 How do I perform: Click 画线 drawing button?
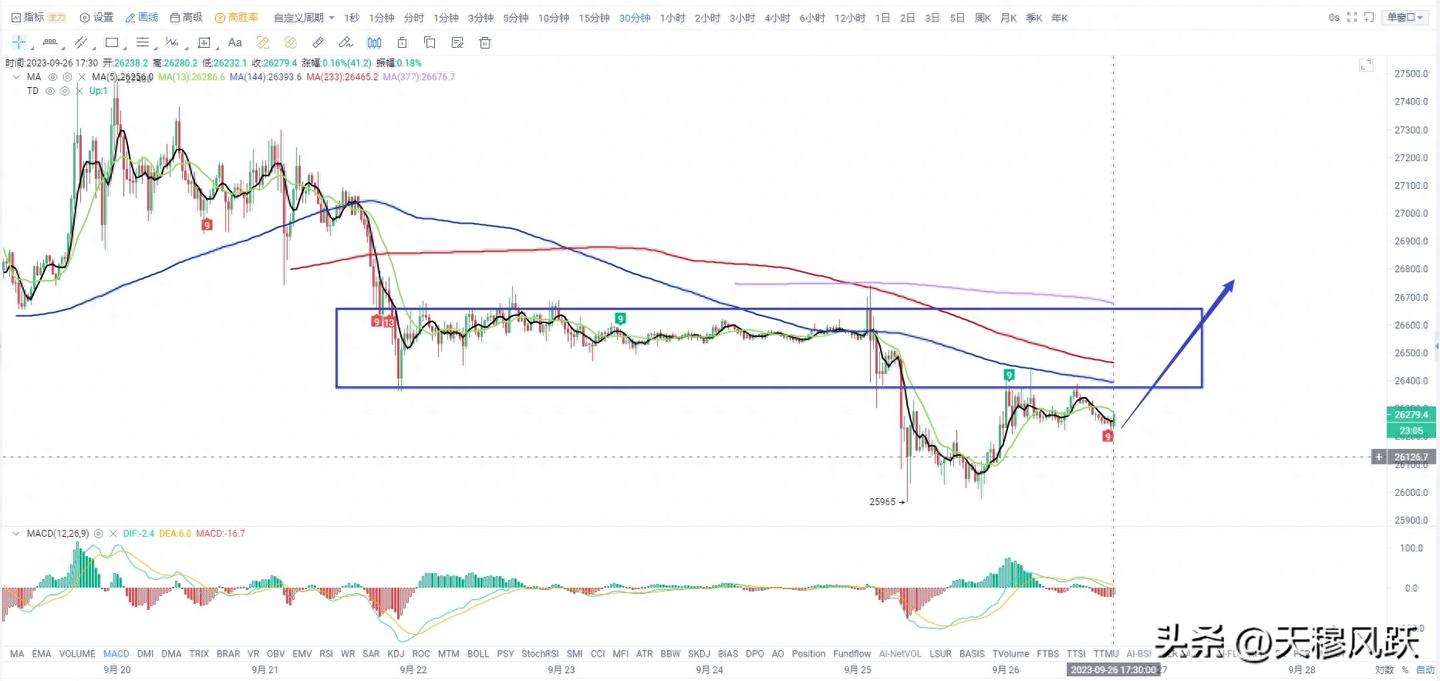[x=141, y=18]
